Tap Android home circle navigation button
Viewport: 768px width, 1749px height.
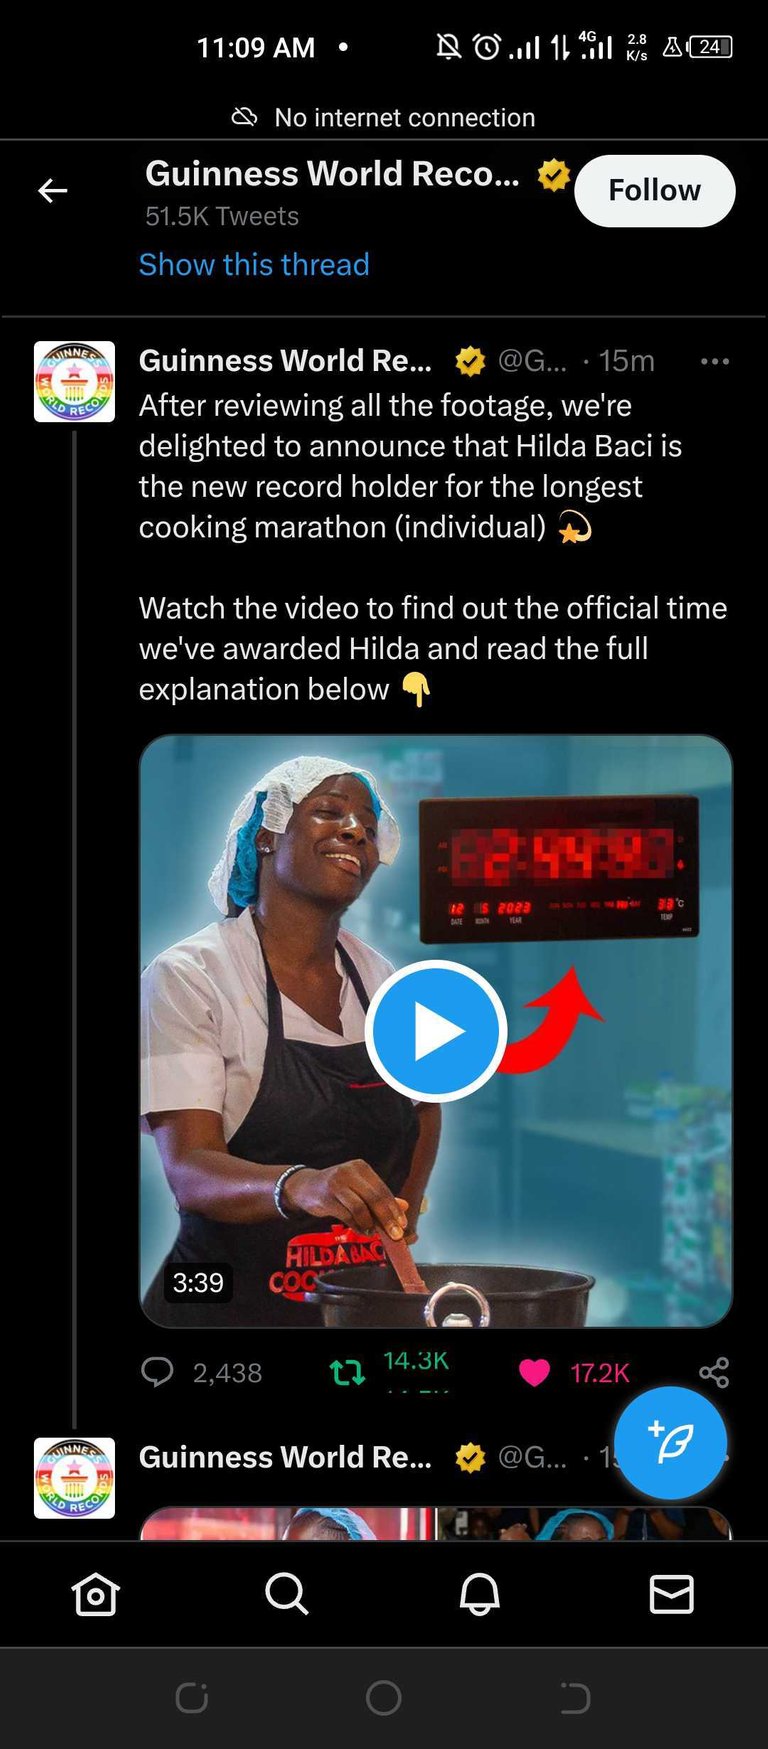coord(384,1697)
